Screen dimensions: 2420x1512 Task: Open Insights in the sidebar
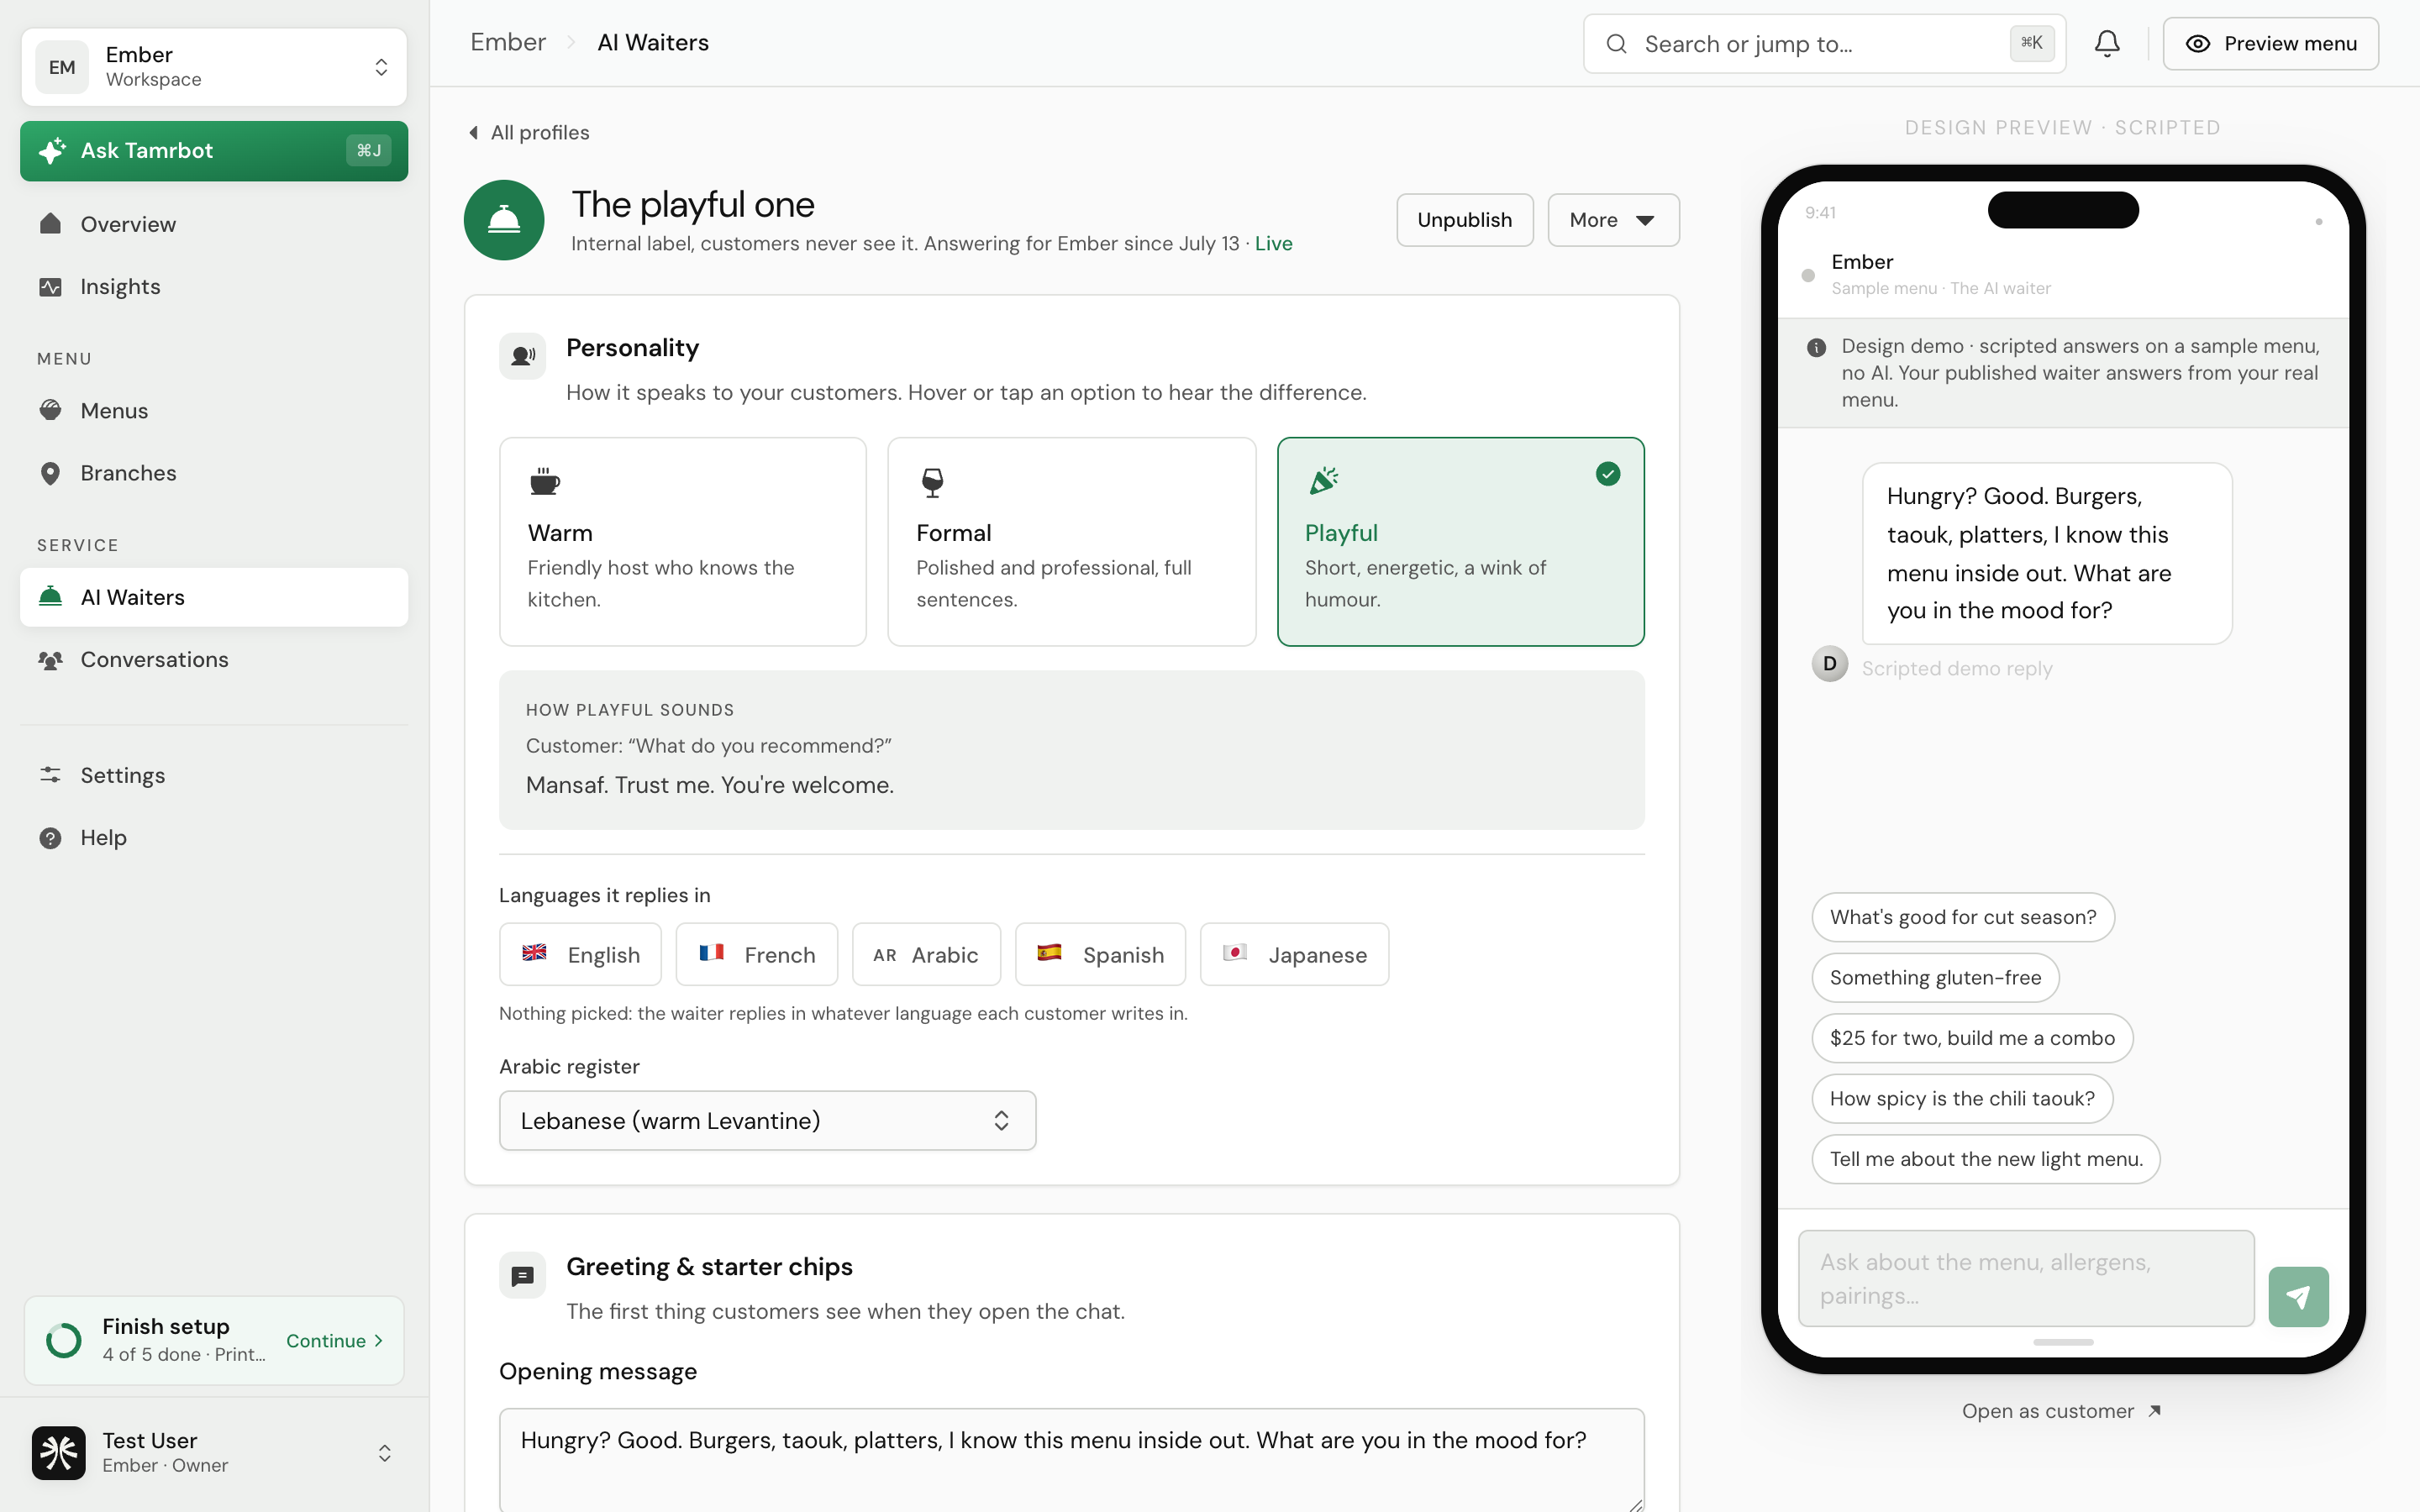[214, 287]
